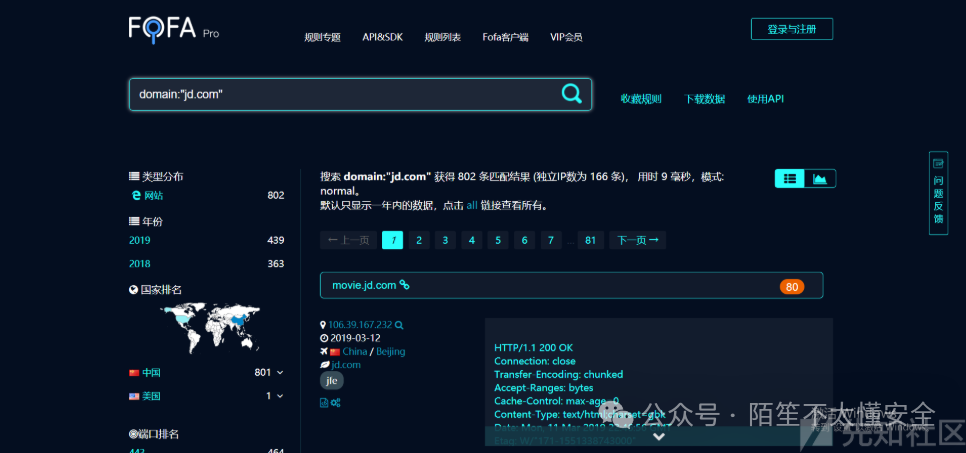Click the 国家排名 section heading
966x453 pixels.
[x=155, y=290]
